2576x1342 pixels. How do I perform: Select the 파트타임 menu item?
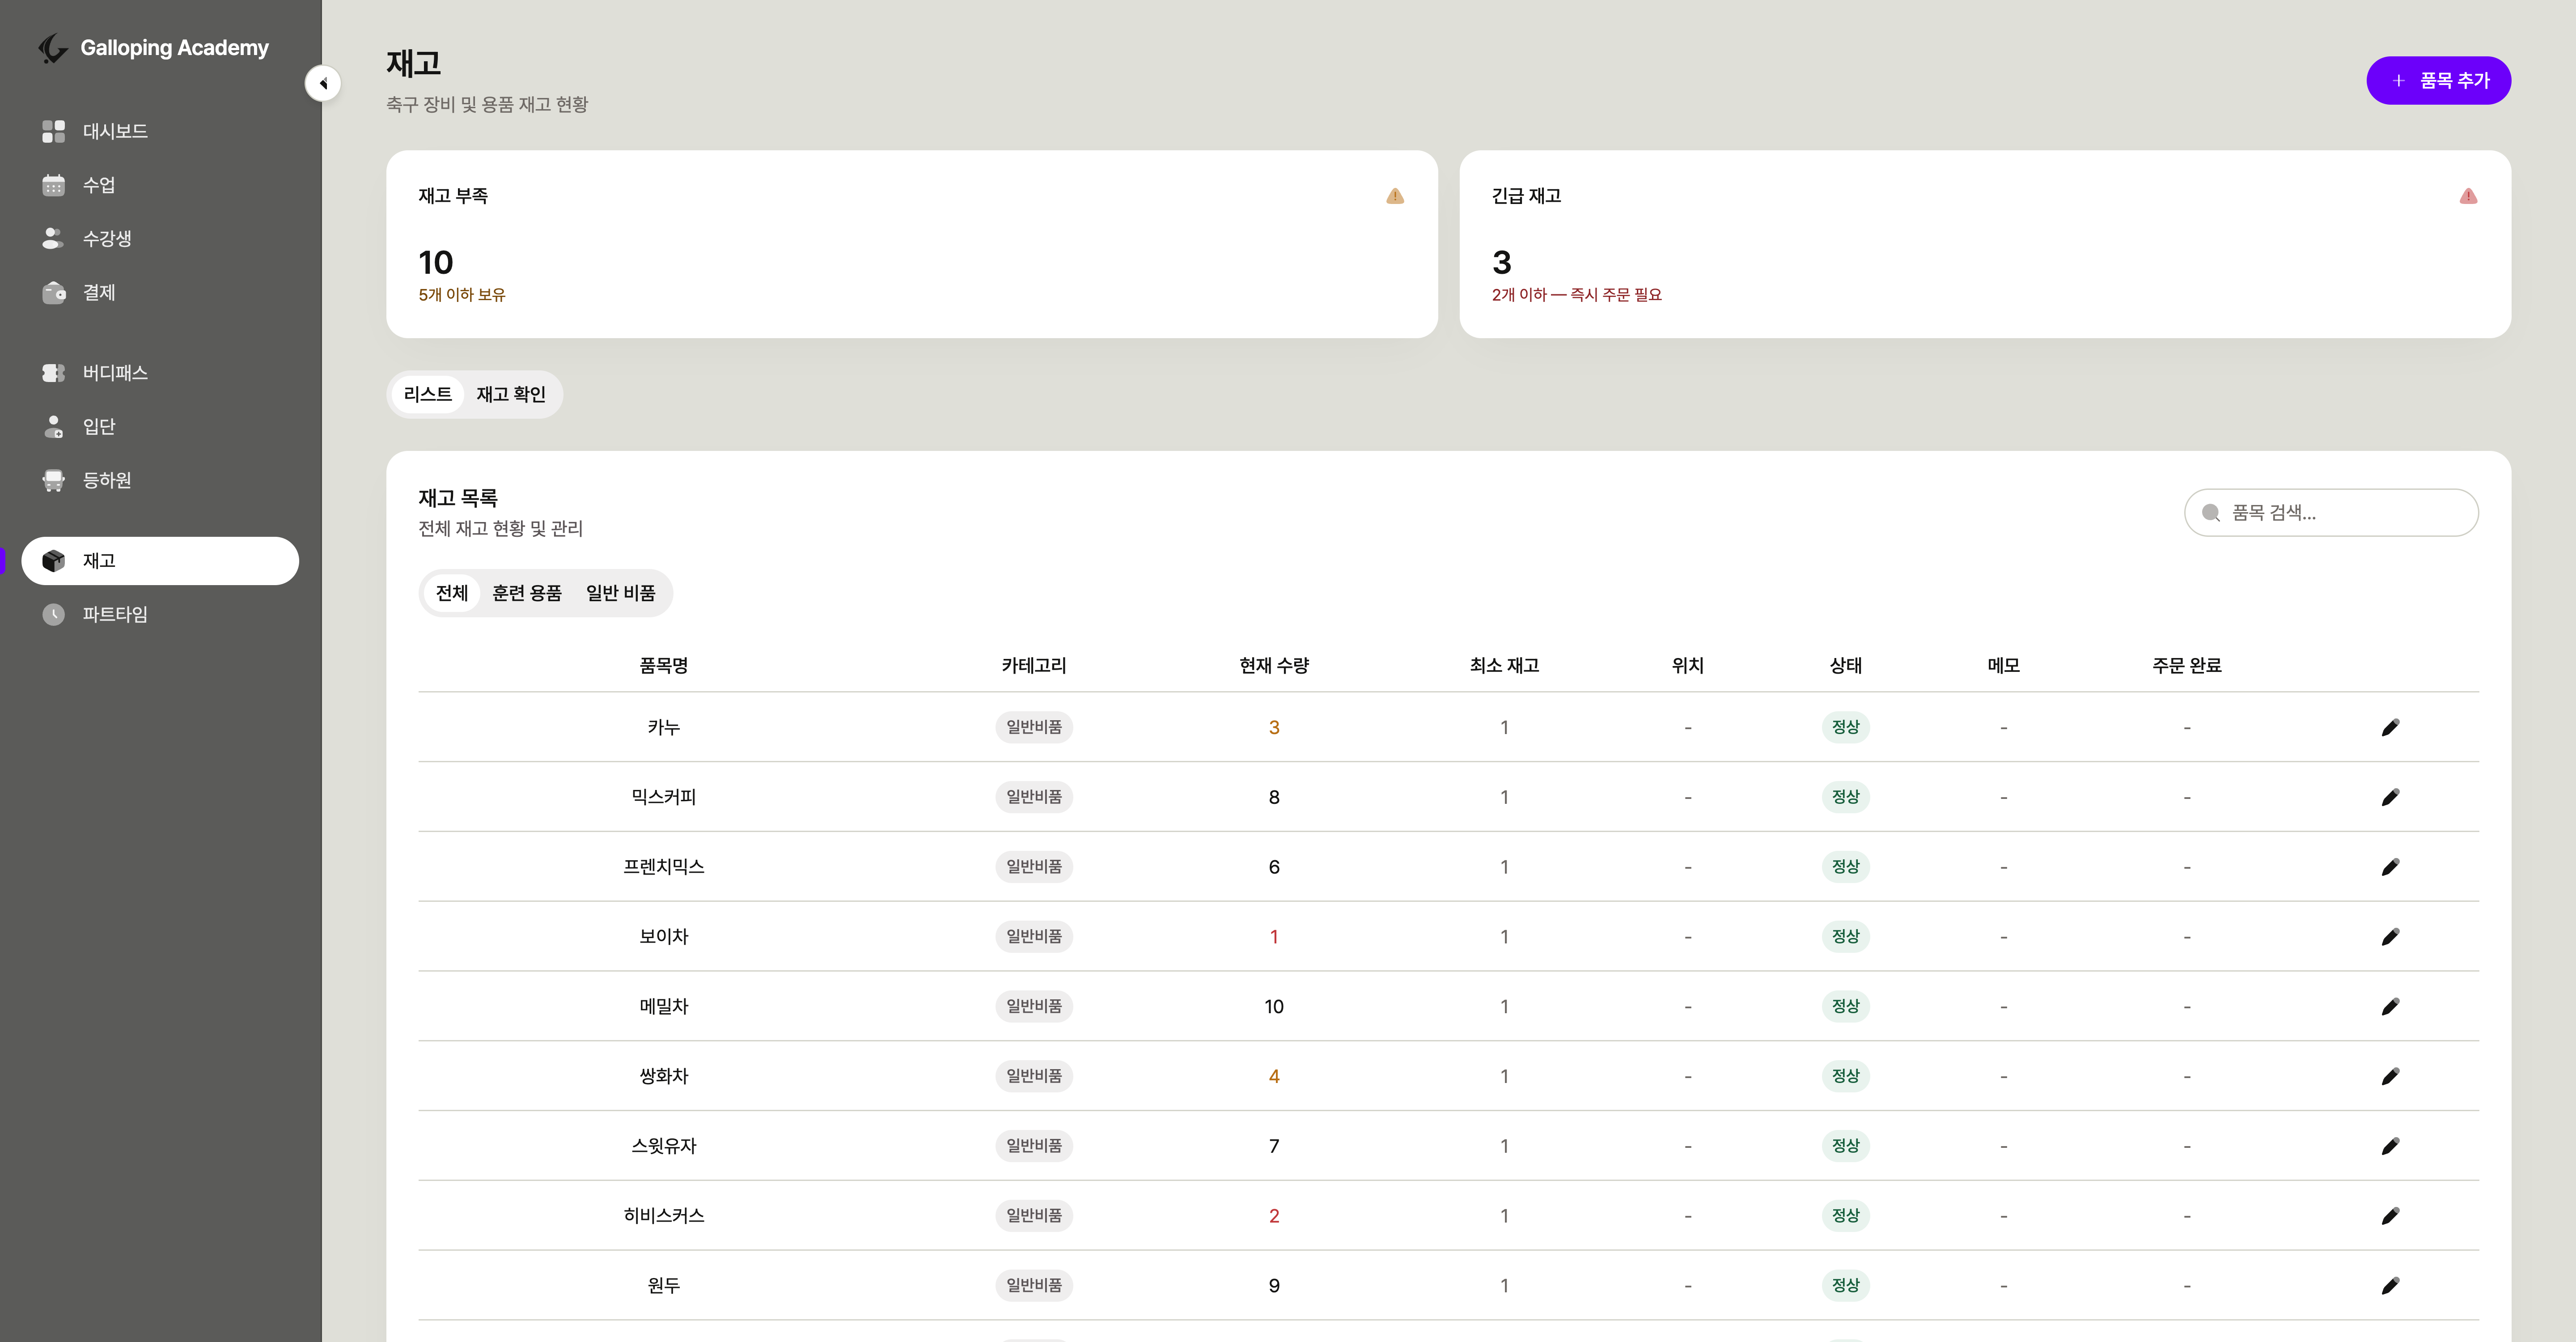(x=160, y=614)
